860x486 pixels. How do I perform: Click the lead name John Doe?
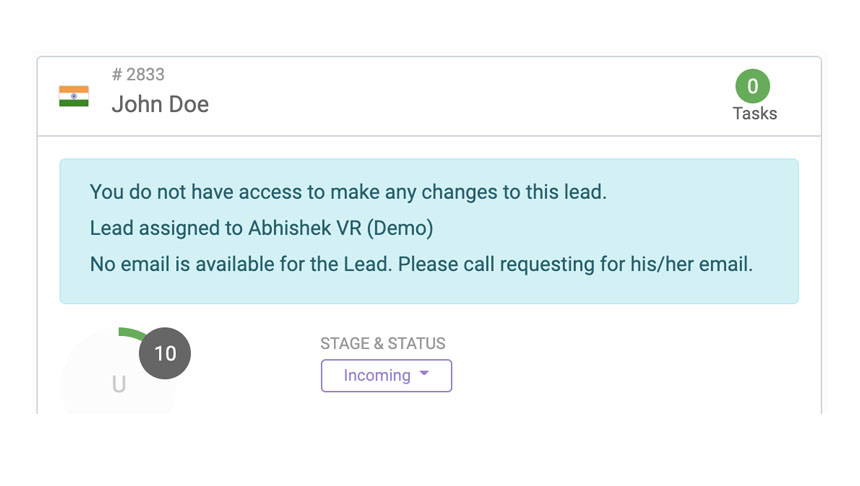coord(160,104)
